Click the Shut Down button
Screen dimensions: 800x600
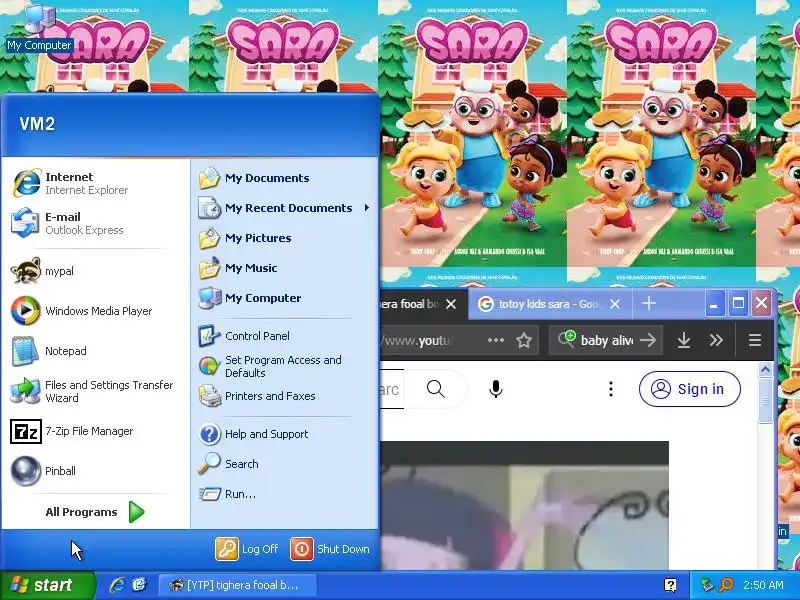(x=330, y=549)
